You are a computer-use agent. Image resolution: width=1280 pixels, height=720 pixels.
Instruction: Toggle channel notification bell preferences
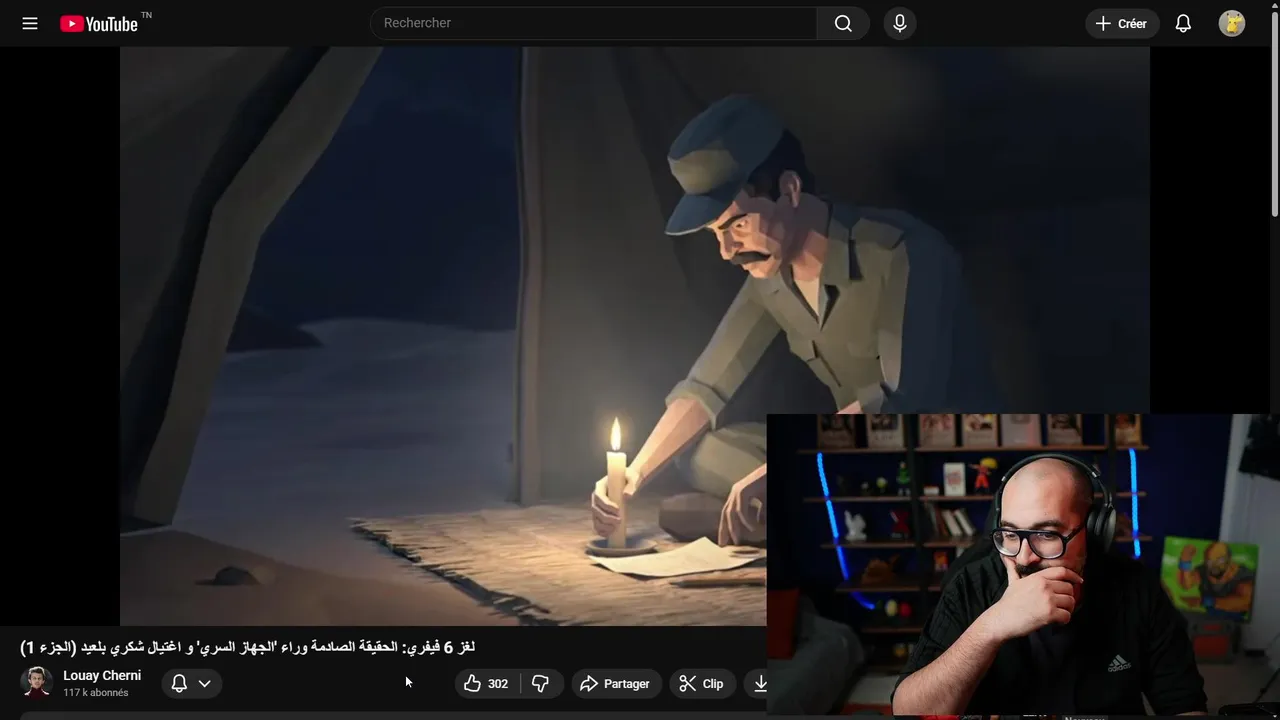180,684
